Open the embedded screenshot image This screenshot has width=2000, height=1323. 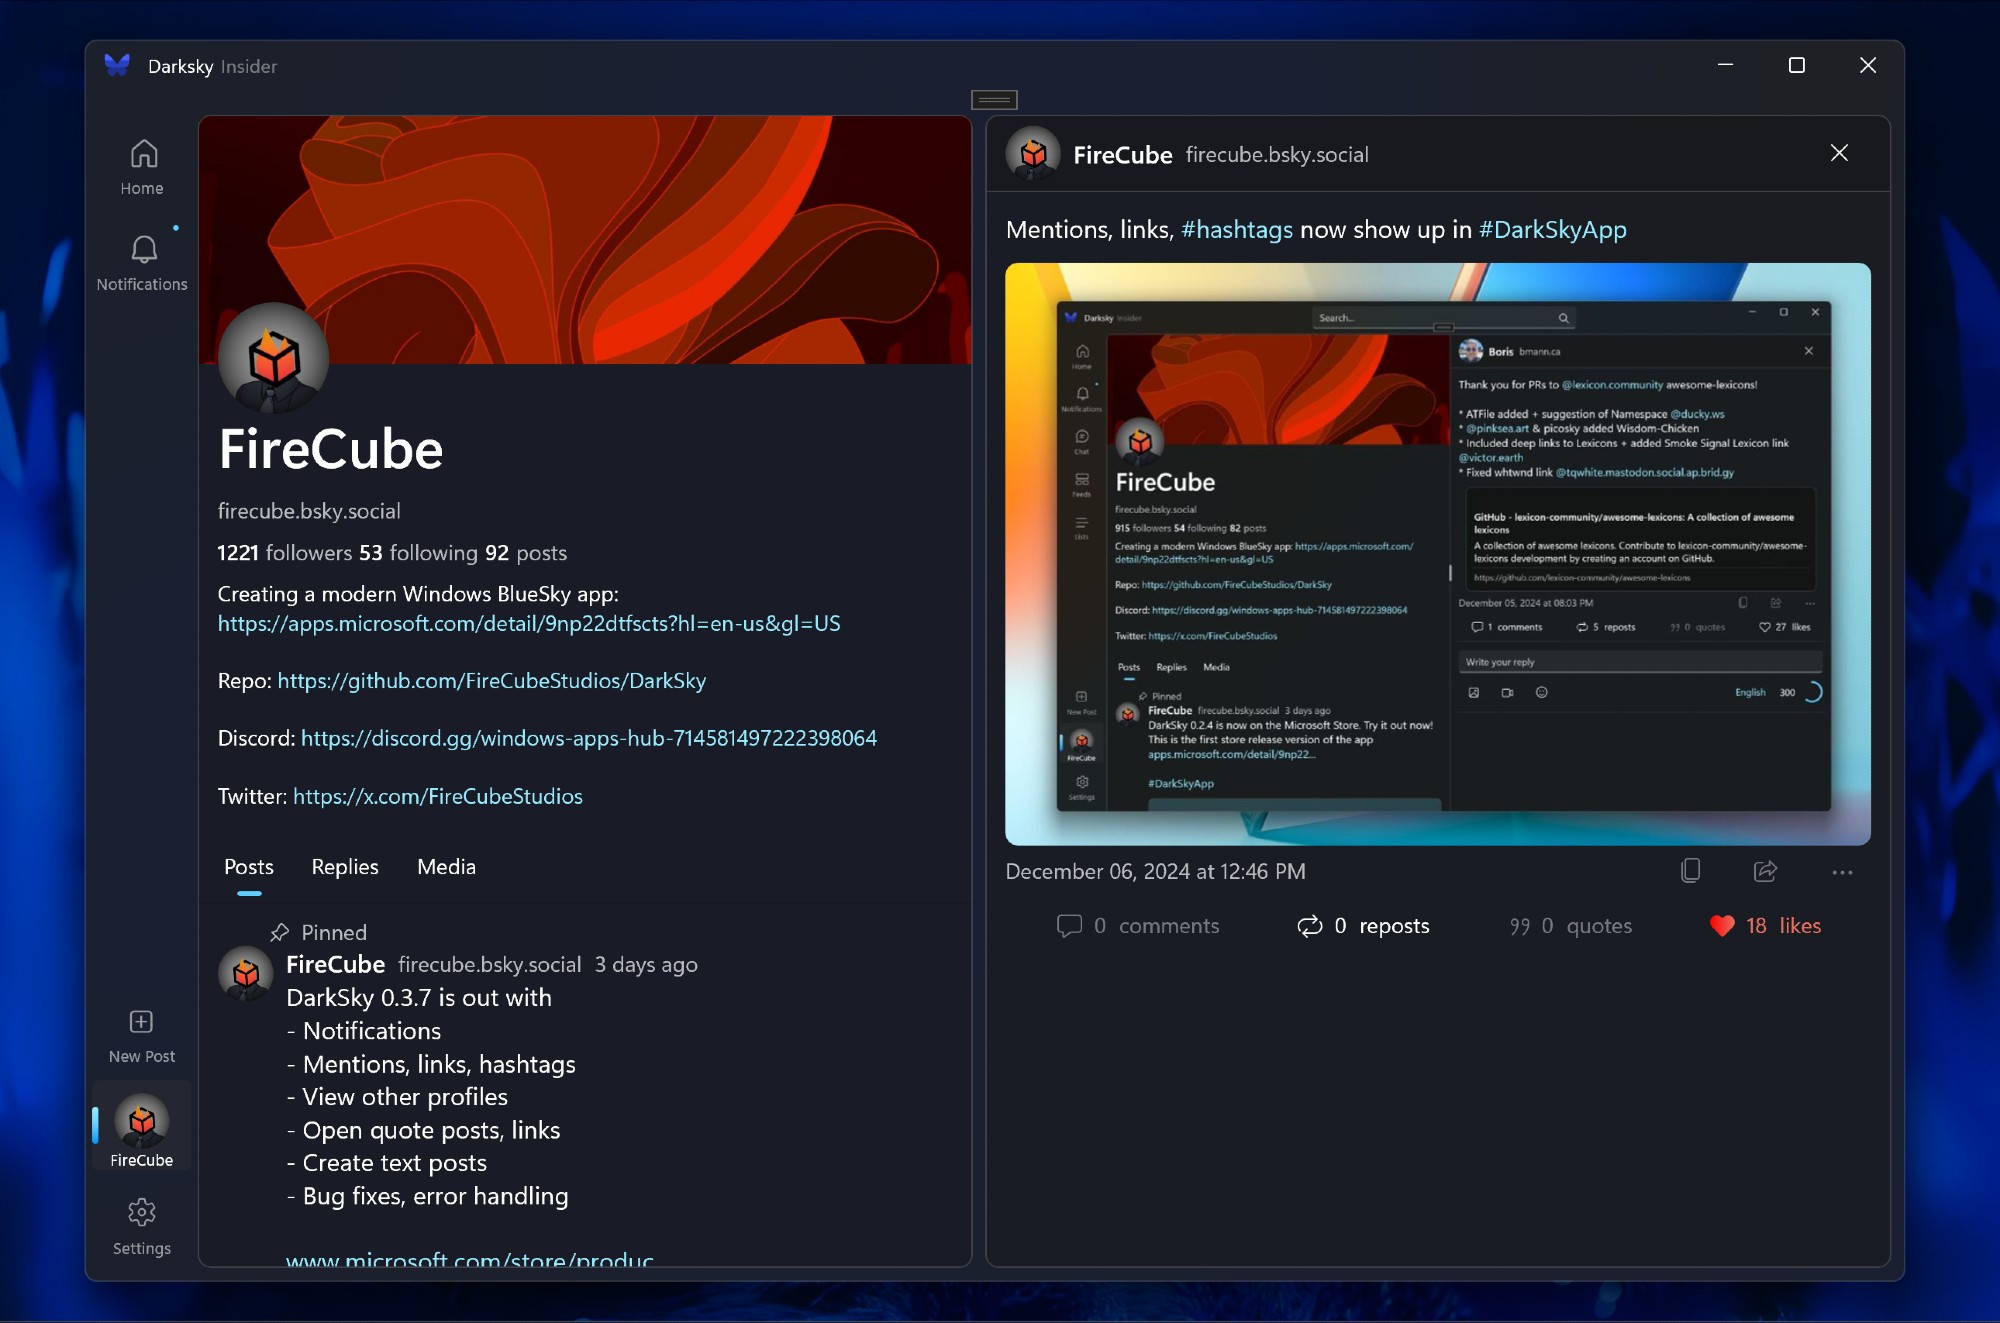click(x=1437, y=554)
